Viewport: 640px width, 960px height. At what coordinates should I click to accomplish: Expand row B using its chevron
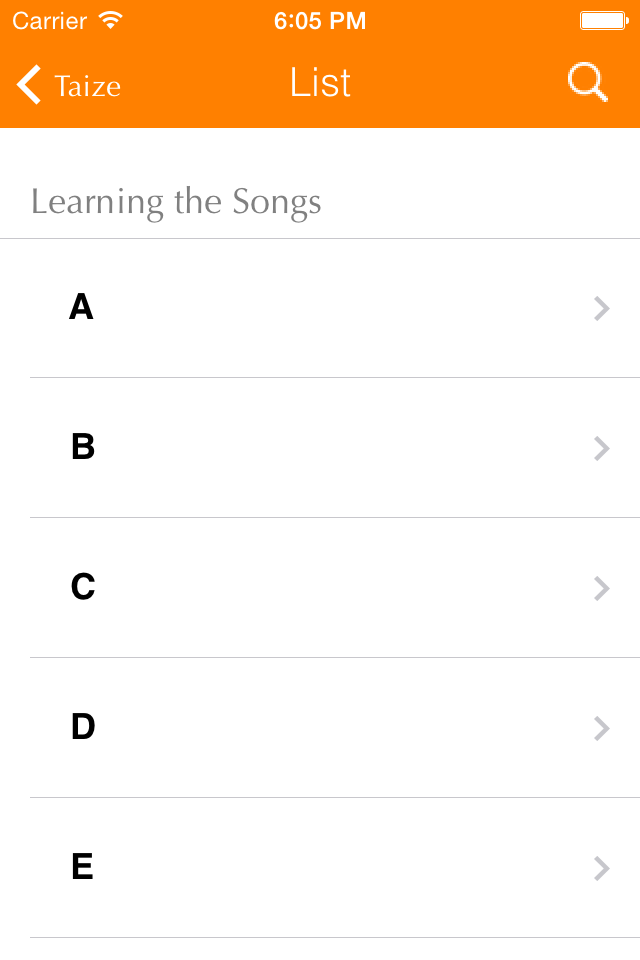pos(601,448)
